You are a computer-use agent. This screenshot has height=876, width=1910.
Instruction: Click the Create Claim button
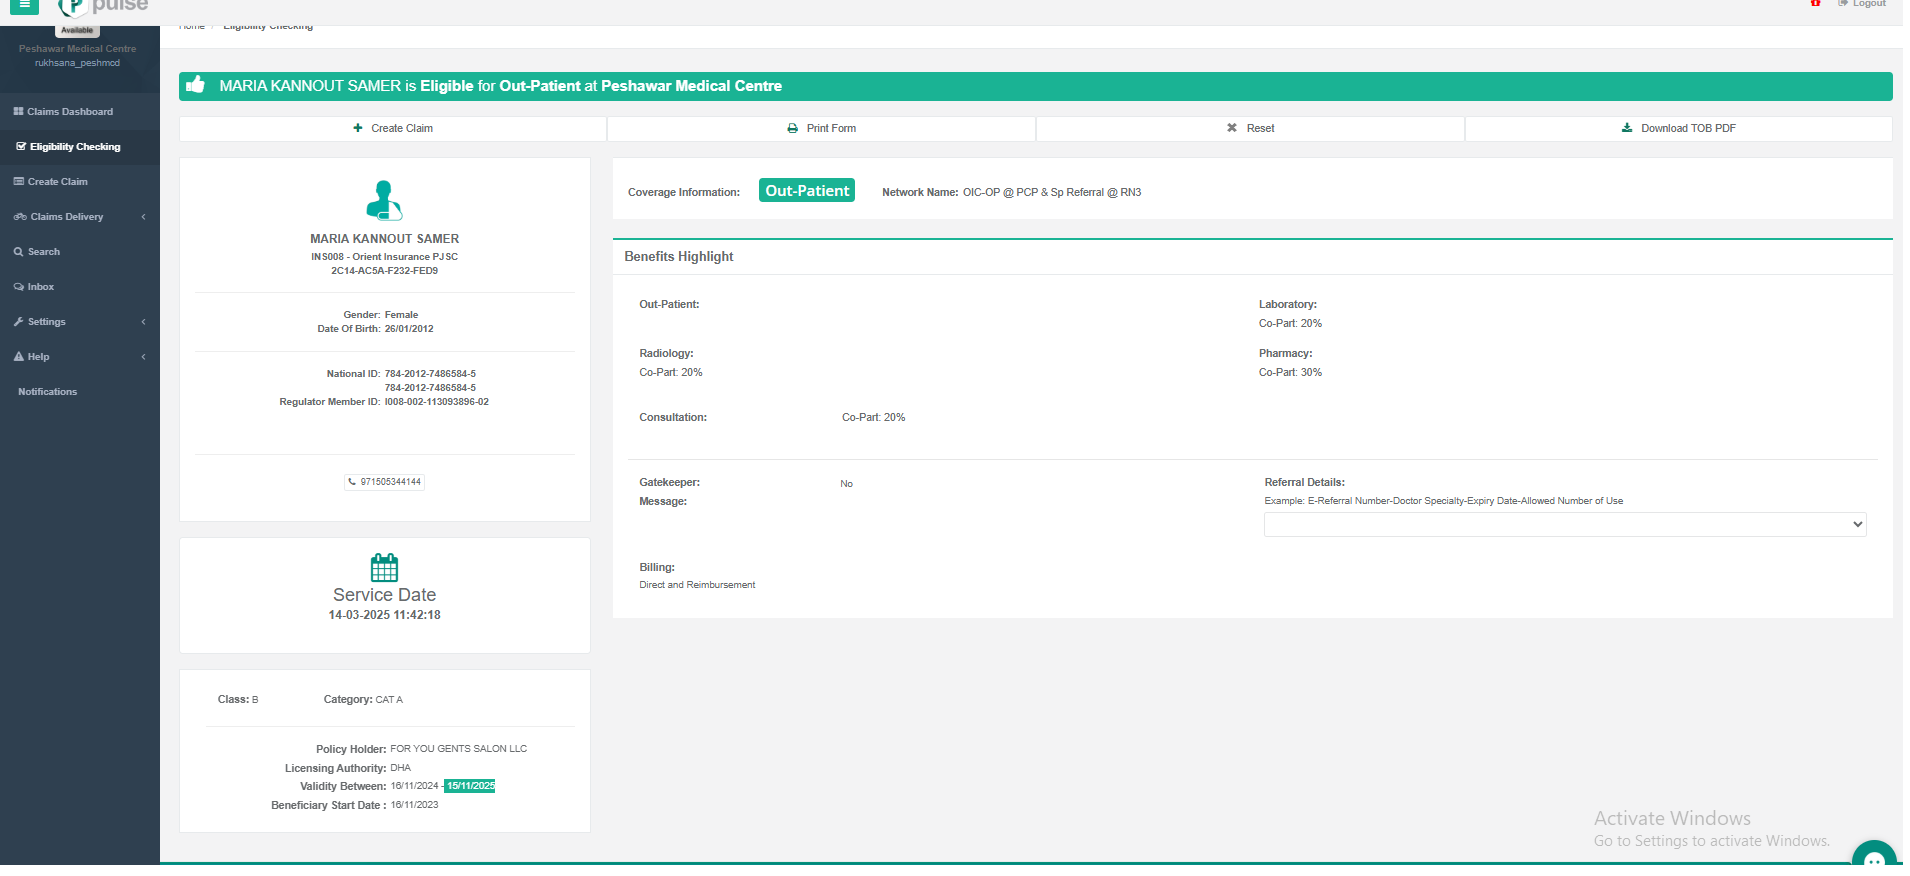(393, 129)
